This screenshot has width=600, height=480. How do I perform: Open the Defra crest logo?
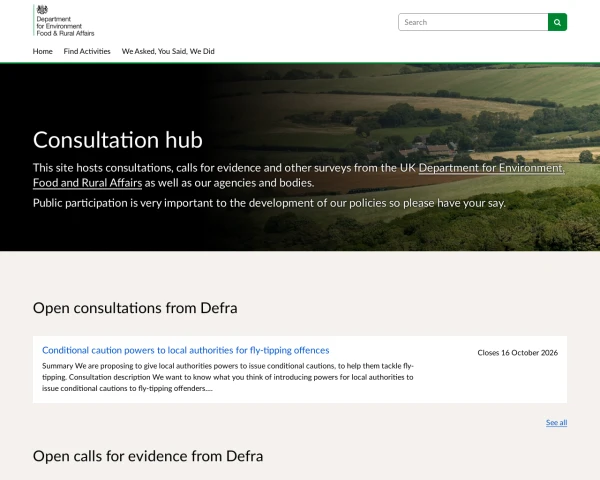point(64,21)
